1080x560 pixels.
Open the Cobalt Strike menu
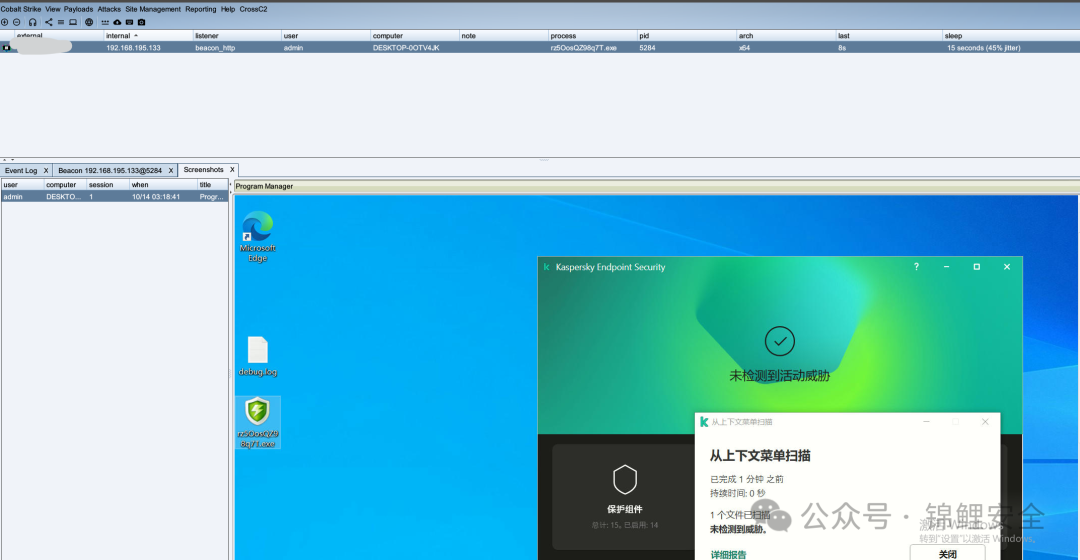click(21, 9)
